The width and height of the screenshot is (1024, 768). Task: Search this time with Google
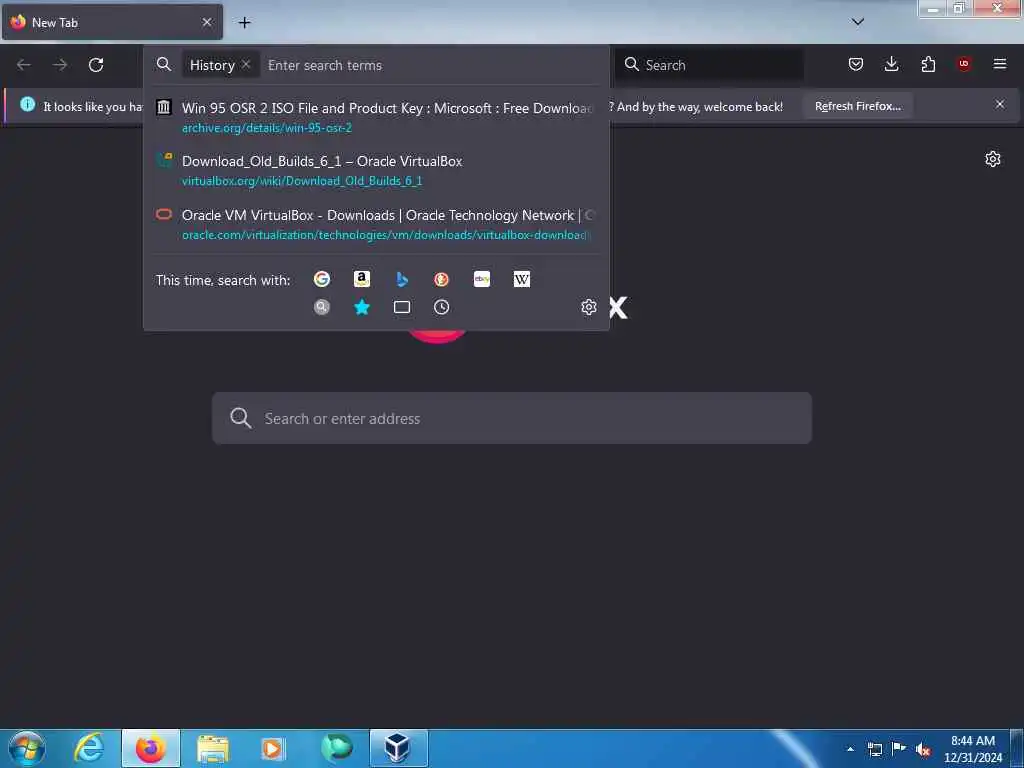coord(322,280)
